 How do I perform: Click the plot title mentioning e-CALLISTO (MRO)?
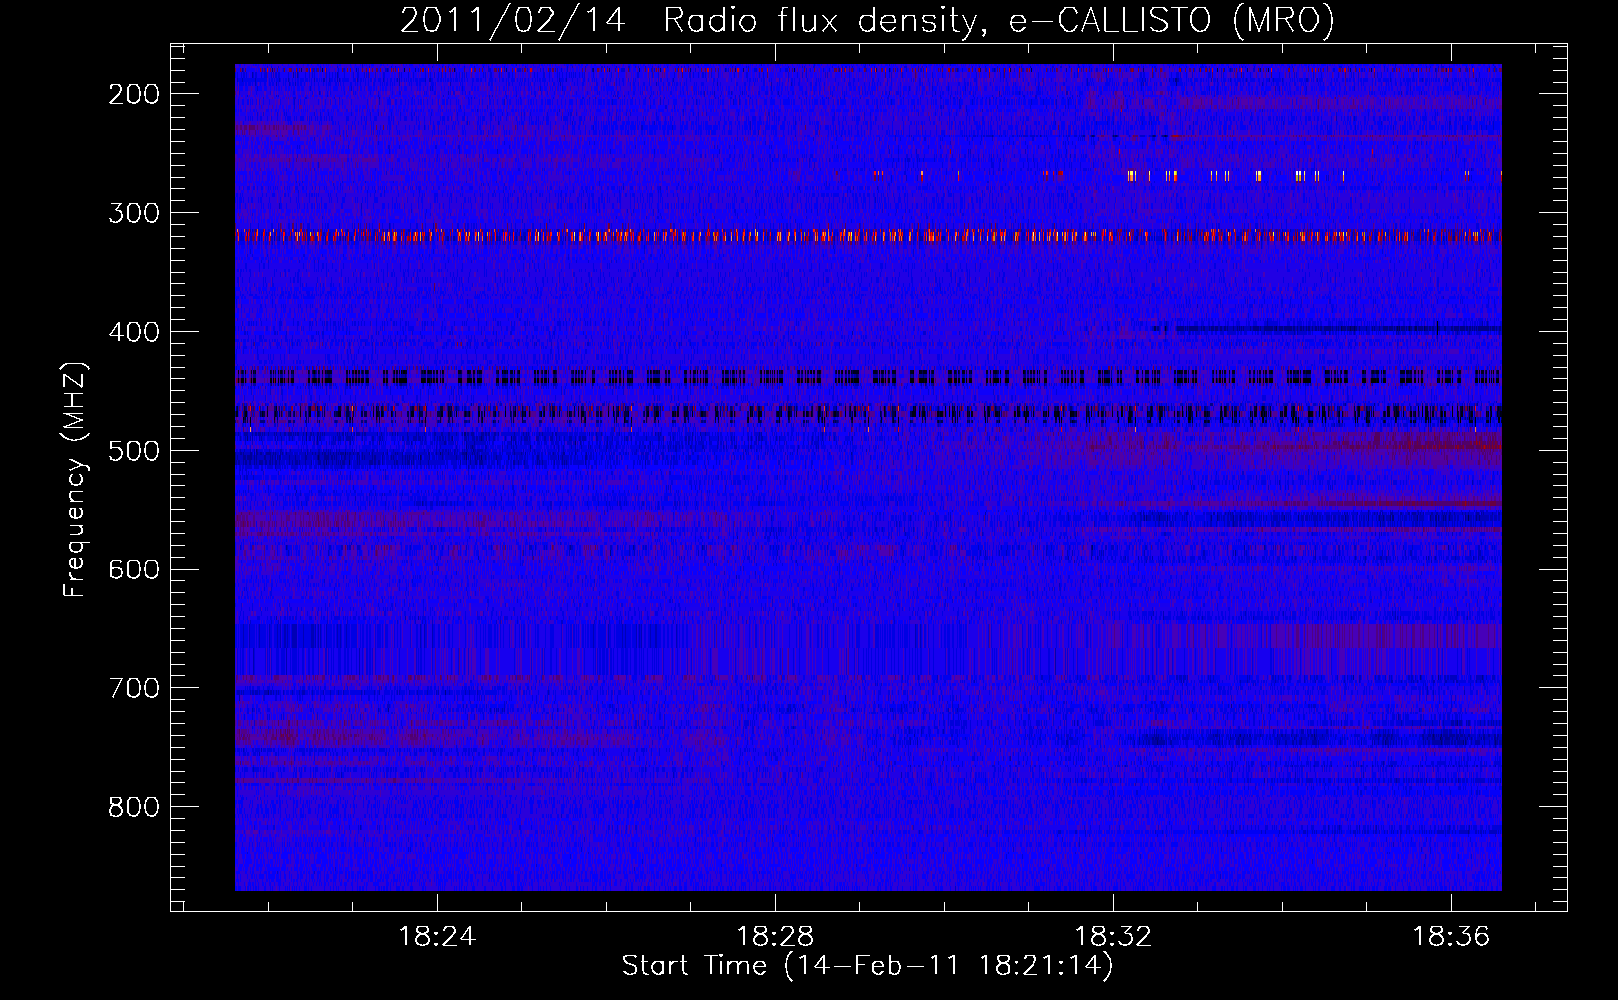click(x=867, y=20)
